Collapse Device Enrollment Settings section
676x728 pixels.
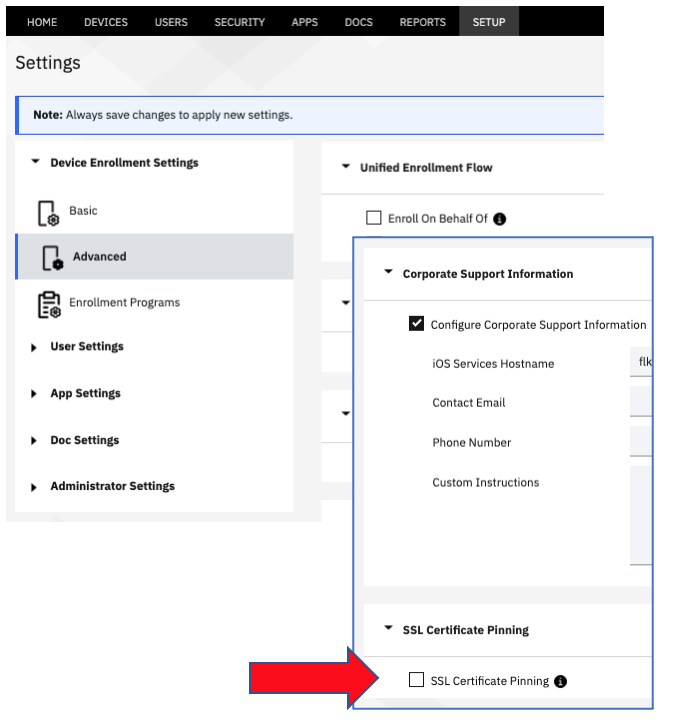(x=35, y=162)
